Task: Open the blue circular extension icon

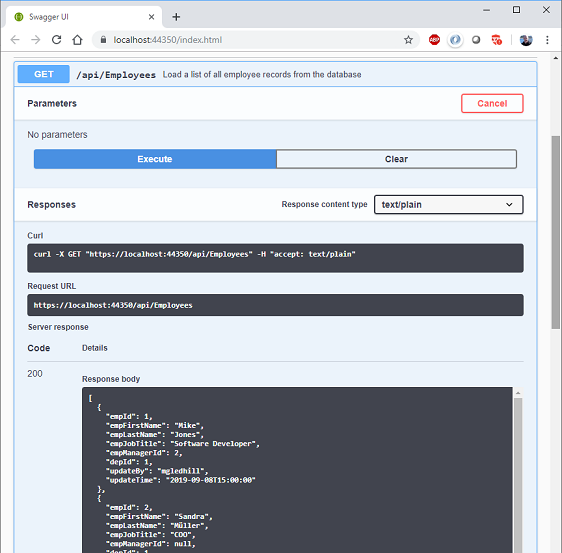Action: [x=455, y=40]
